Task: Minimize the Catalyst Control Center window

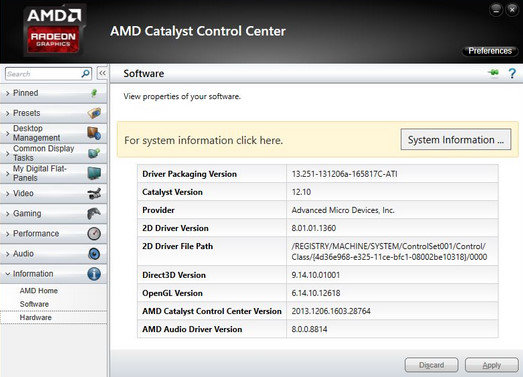Action: click(x=496, y=10)
